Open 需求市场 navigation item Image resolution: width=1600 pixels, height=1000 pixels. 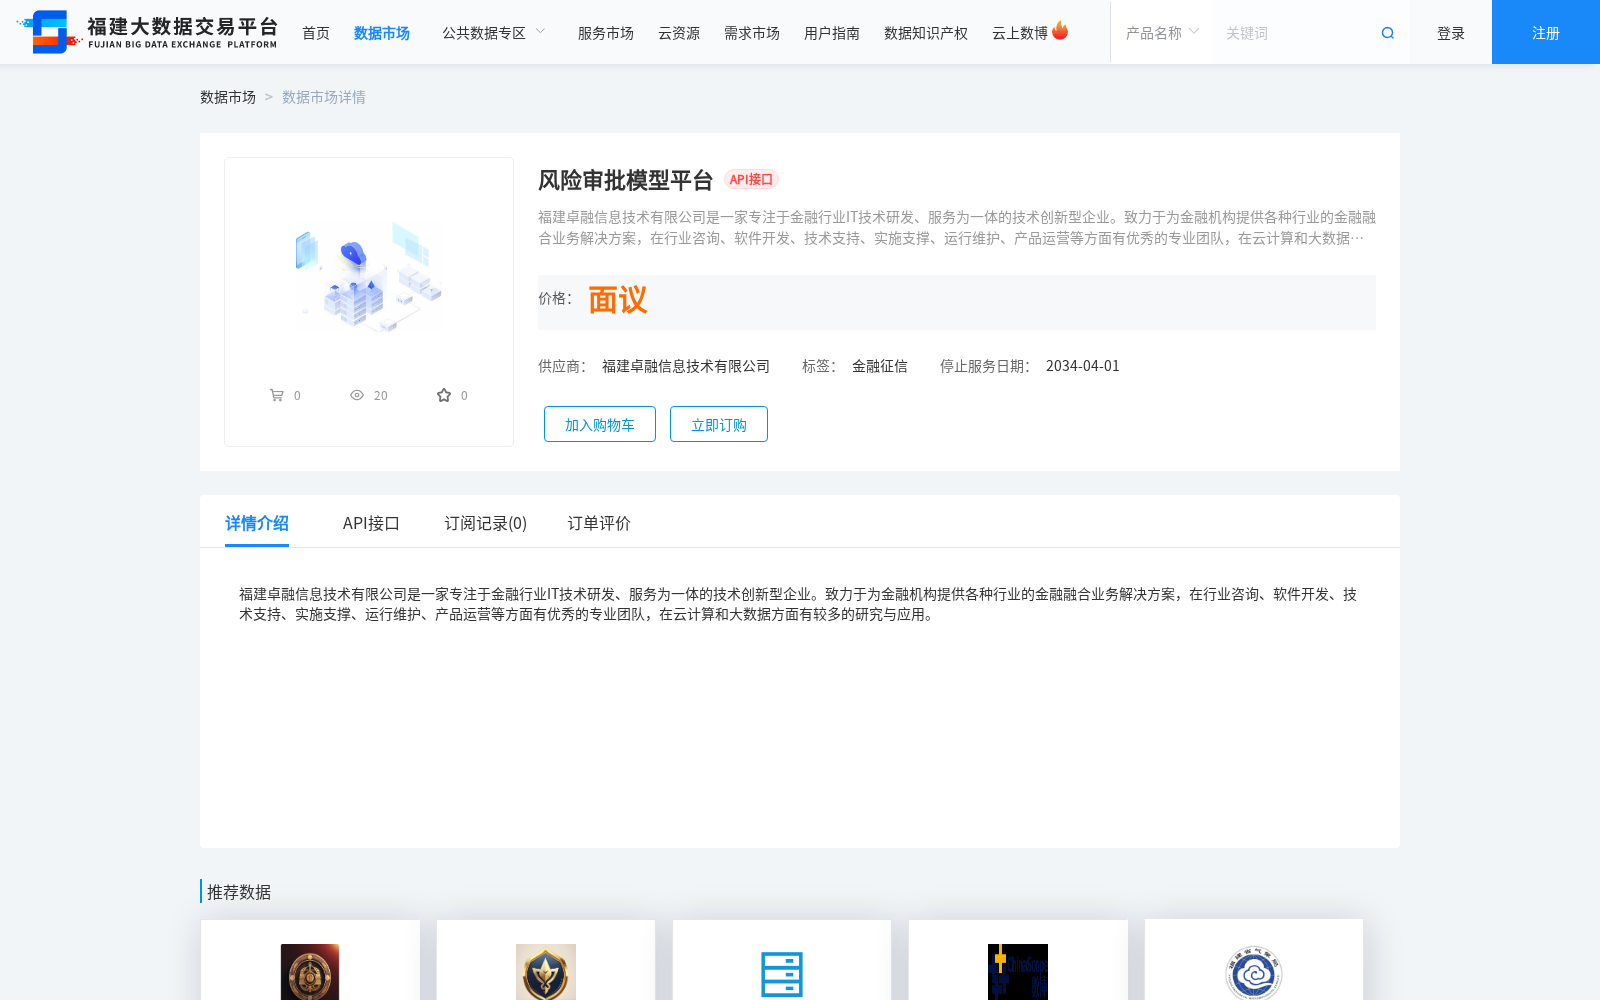(752, 33)
